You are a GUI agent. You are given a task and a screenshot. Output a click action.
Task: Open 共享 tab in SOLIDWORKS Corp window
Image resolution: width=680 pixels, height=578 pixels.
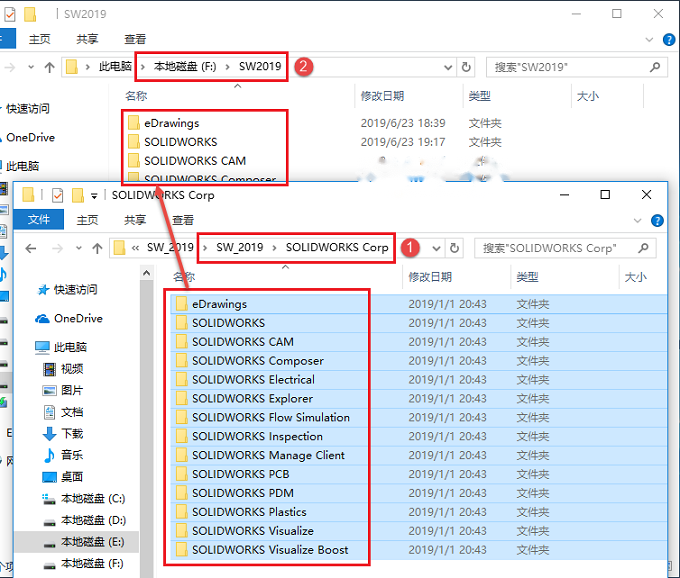pyautogui.click(x=135, y=220)
